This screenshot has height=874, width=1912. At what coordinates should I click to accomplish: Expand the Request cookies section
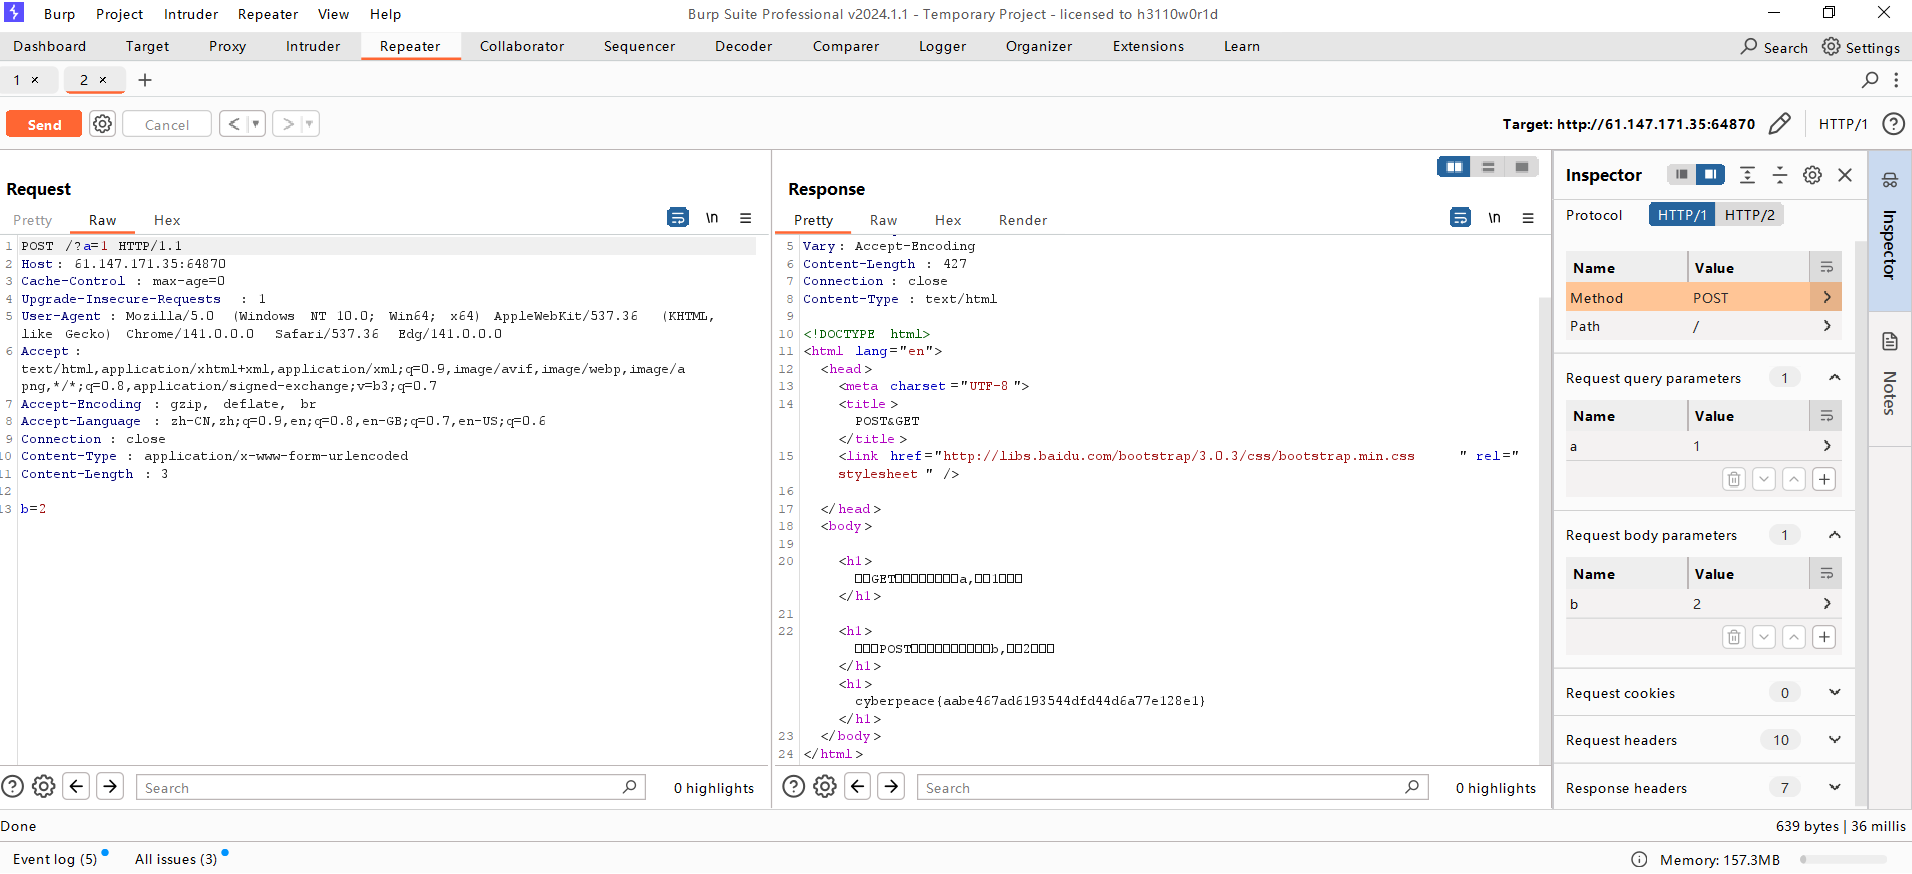(1834, 693)
